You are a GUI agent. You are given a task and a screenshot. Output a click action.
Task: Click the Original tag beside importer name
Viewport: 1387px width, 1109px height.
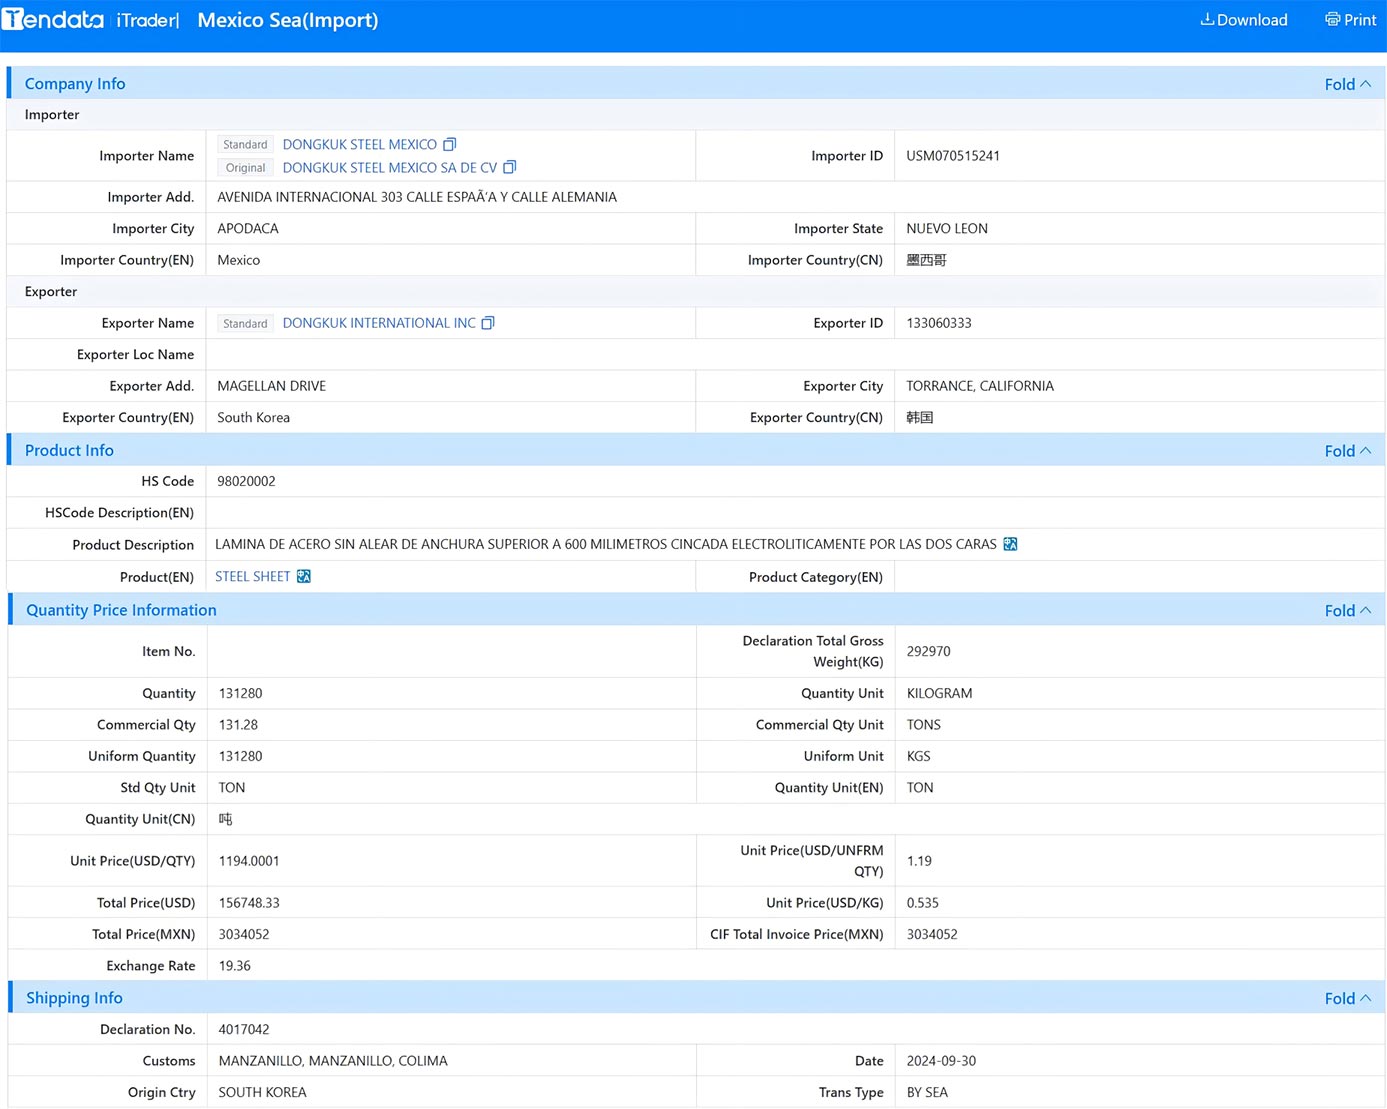[x=245, y=168]
